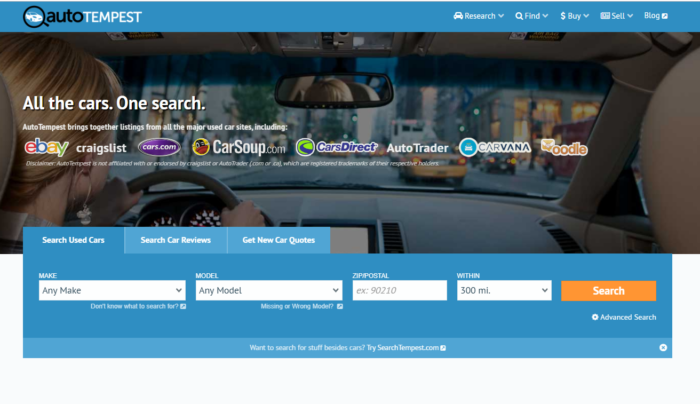Switch to Get New Car Quotes tab
700x404 pixels.
tap(279, 240)
